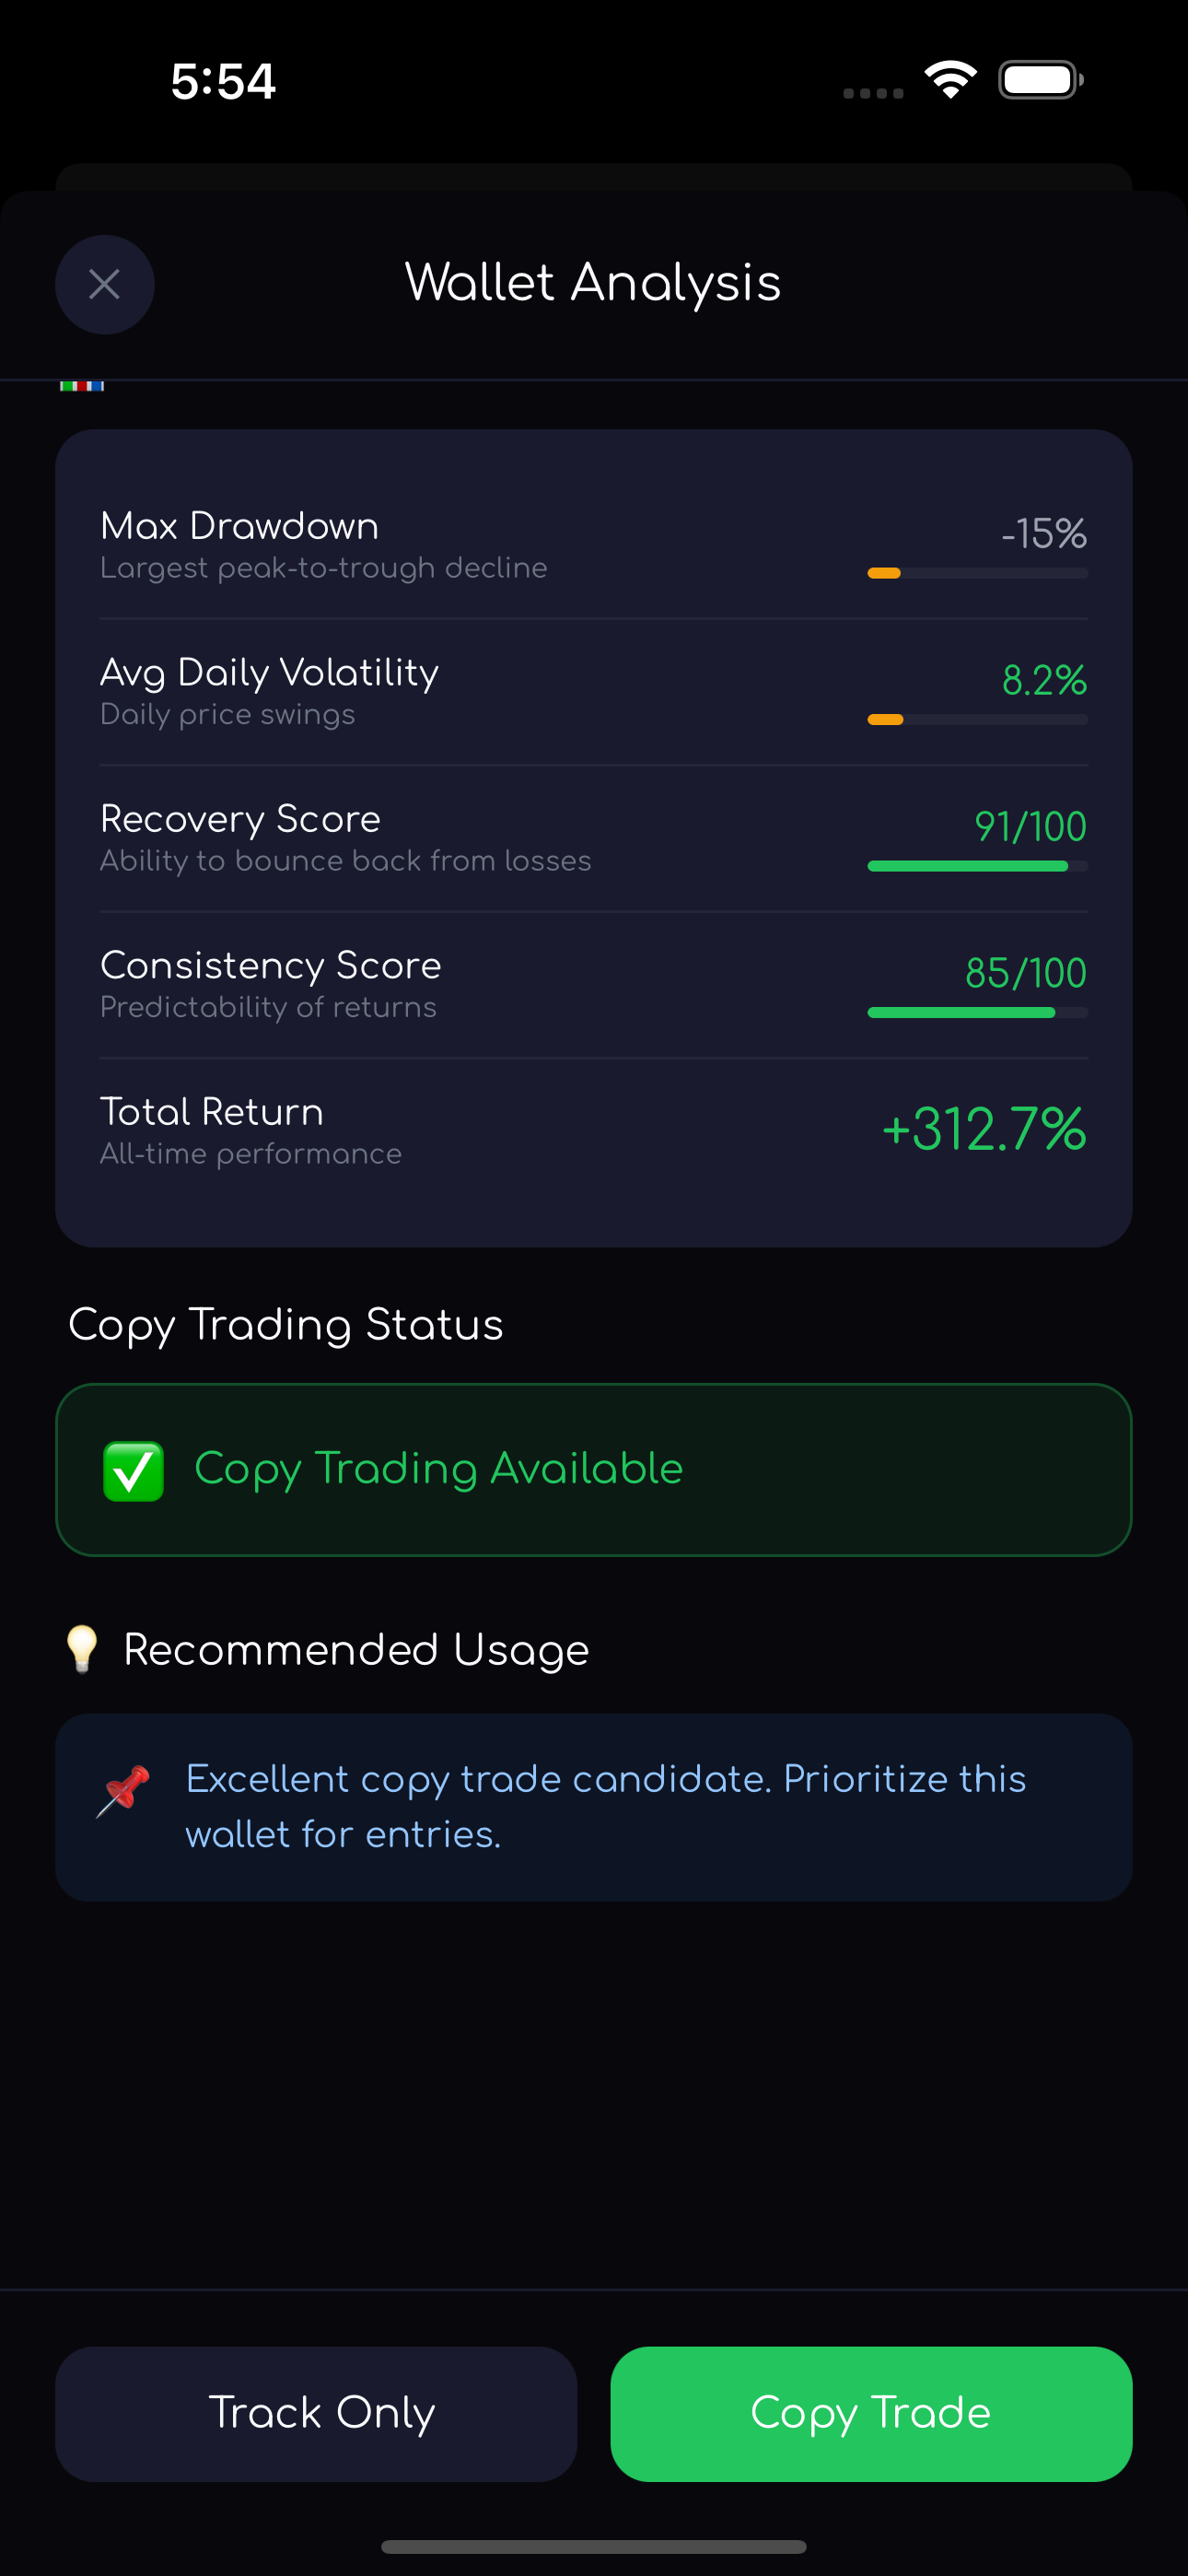Tap the red pushpin icon

pos(123,1790)
